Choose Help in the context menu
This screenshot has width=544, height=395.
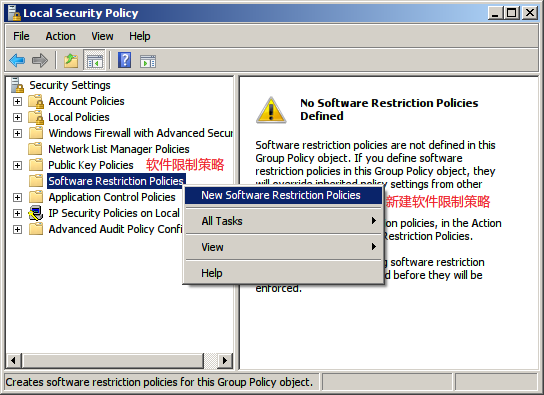(x=283, y=273)
